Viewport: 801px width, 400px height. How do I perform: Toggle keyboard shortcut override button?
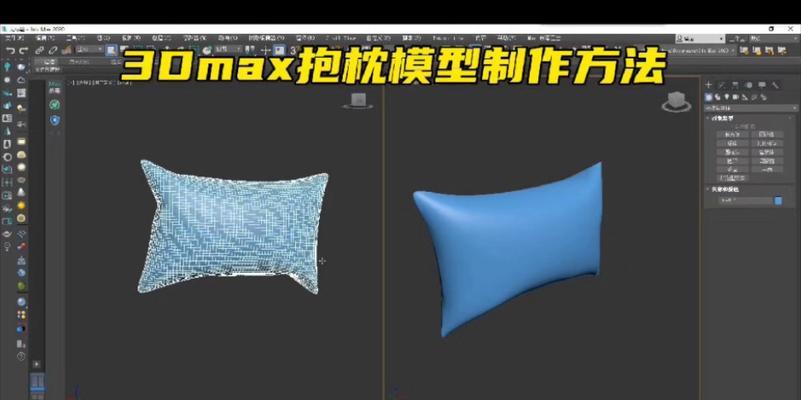coord(279,51)
